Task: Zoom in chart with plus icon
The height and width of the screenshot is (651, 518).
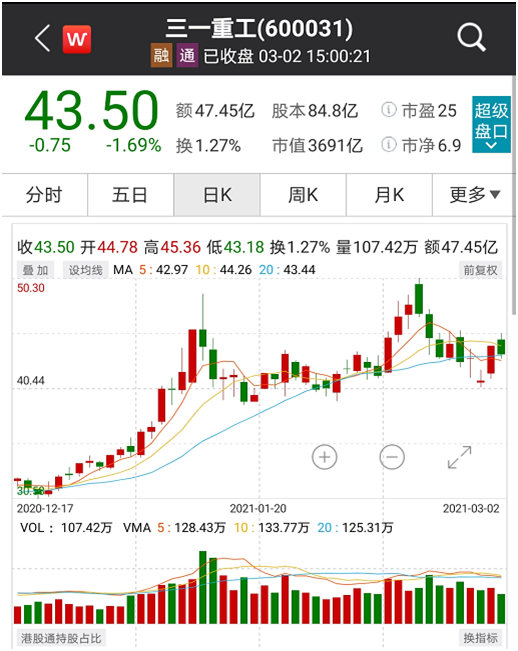Action: click(x=325, y=458)
